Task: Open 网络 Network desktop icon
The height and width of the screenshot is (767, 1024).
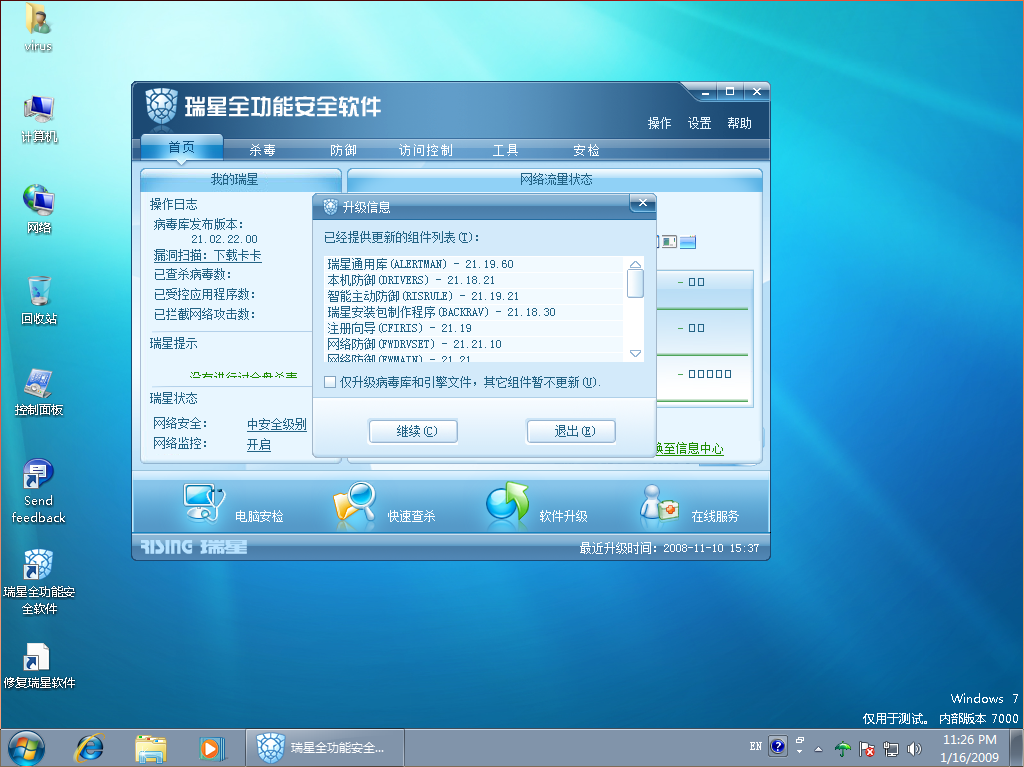Action: pyautogui.click(x=39, y=209)
